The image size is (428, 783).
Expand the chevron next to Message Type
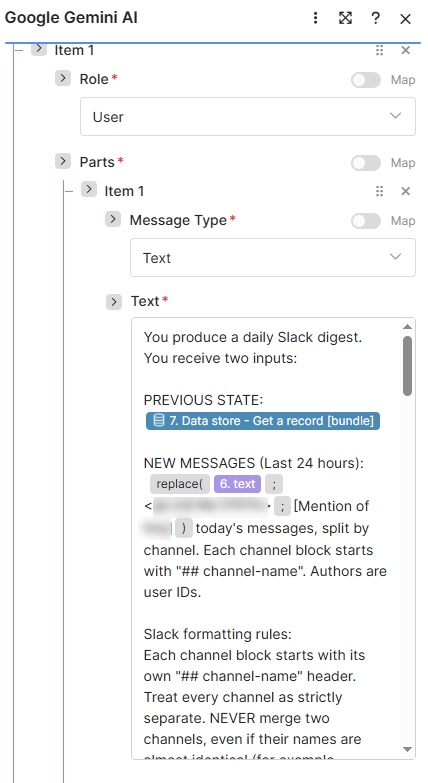click(x=113, y=219)
